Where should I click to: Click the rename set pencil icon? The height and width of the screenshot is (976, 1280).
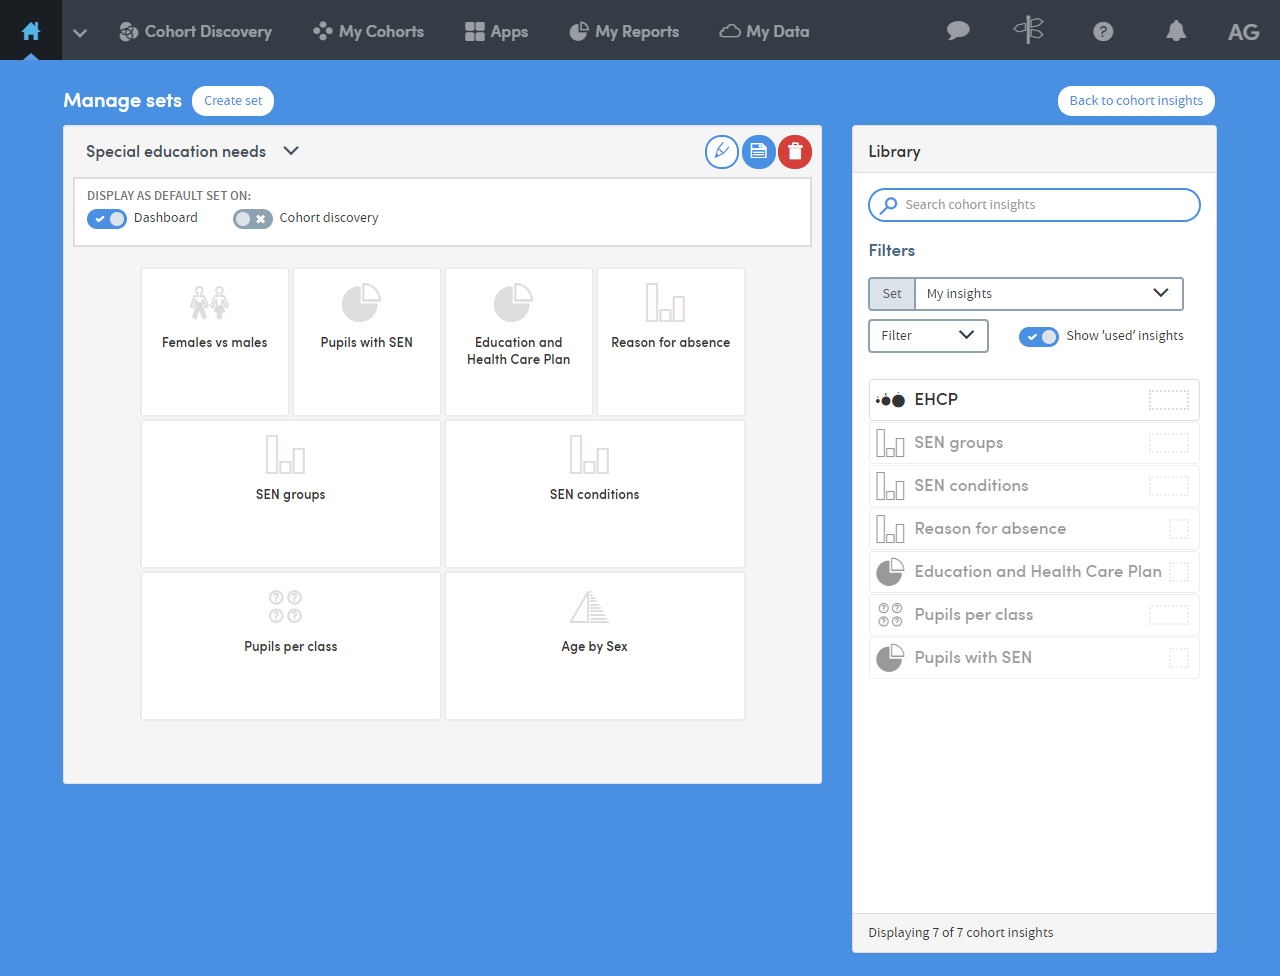click(722, 152)
